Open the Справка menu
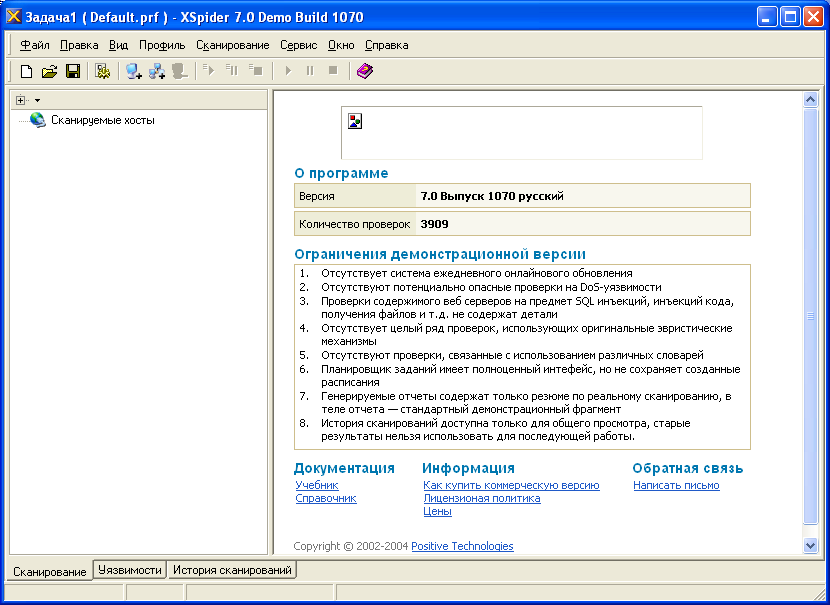Screen dimensions: 830x605 386,45
